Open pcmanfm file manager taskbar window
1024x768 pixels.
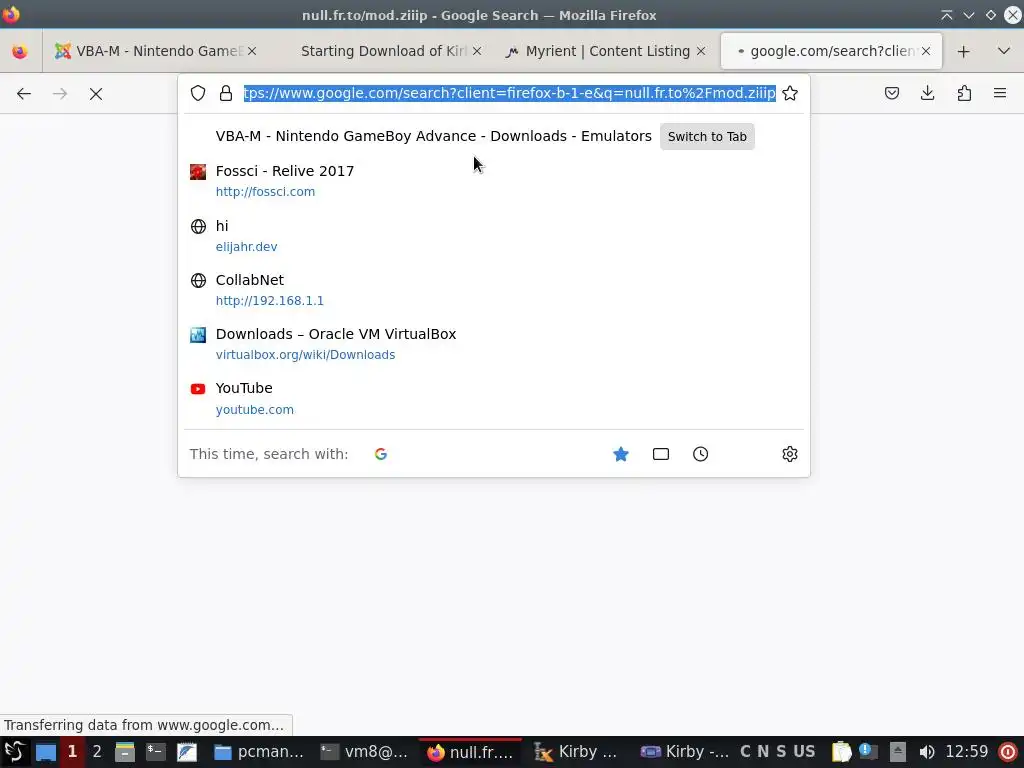click(259, 752)
